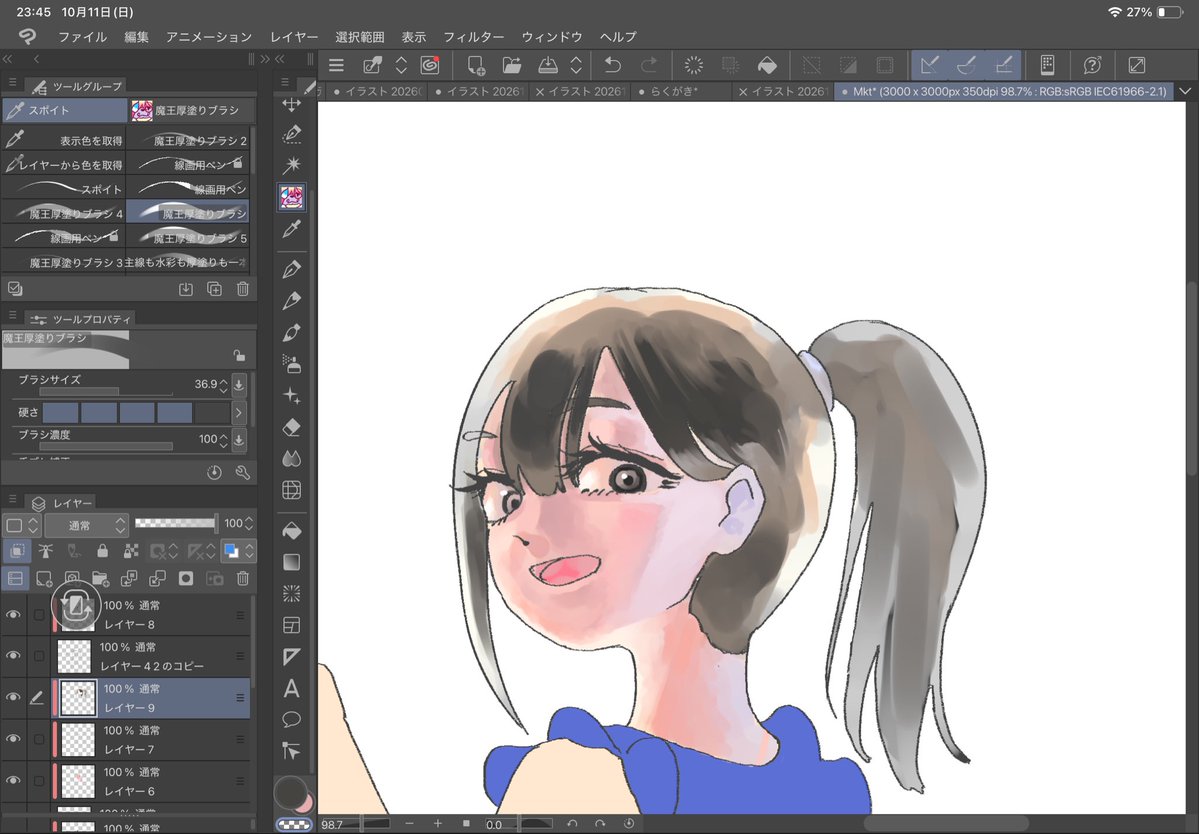The width and height of the screenshot is (1199, 834).
Task: Click the brush size ブラシサイズ slider bar
Action: click(x=106, y=392)
